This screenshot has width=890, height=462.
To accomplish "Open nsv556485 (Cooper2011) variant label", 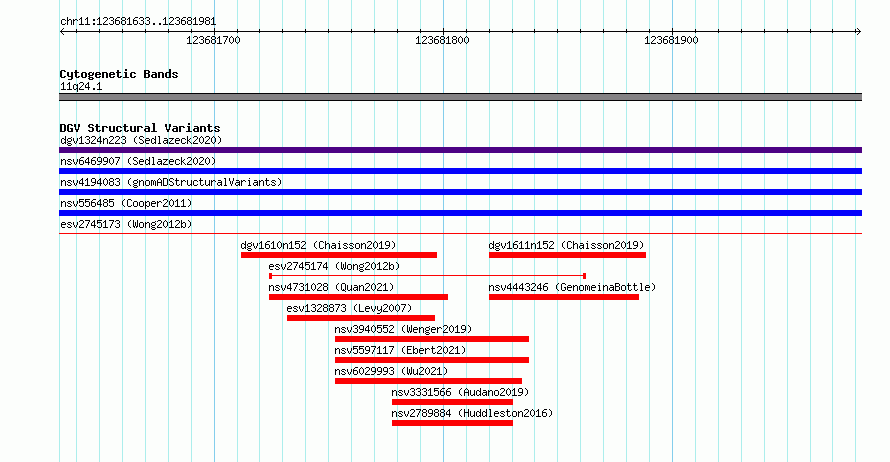I will pyautogui.click(x=126, y=203).
